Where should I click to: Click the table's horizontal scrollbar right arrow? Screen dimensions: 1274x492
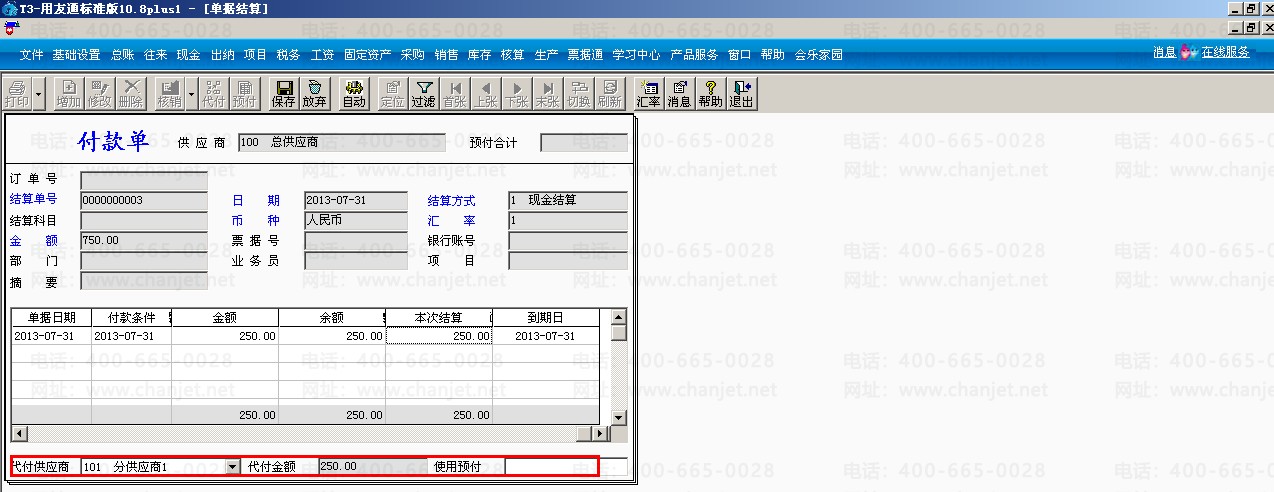(600, 433)
